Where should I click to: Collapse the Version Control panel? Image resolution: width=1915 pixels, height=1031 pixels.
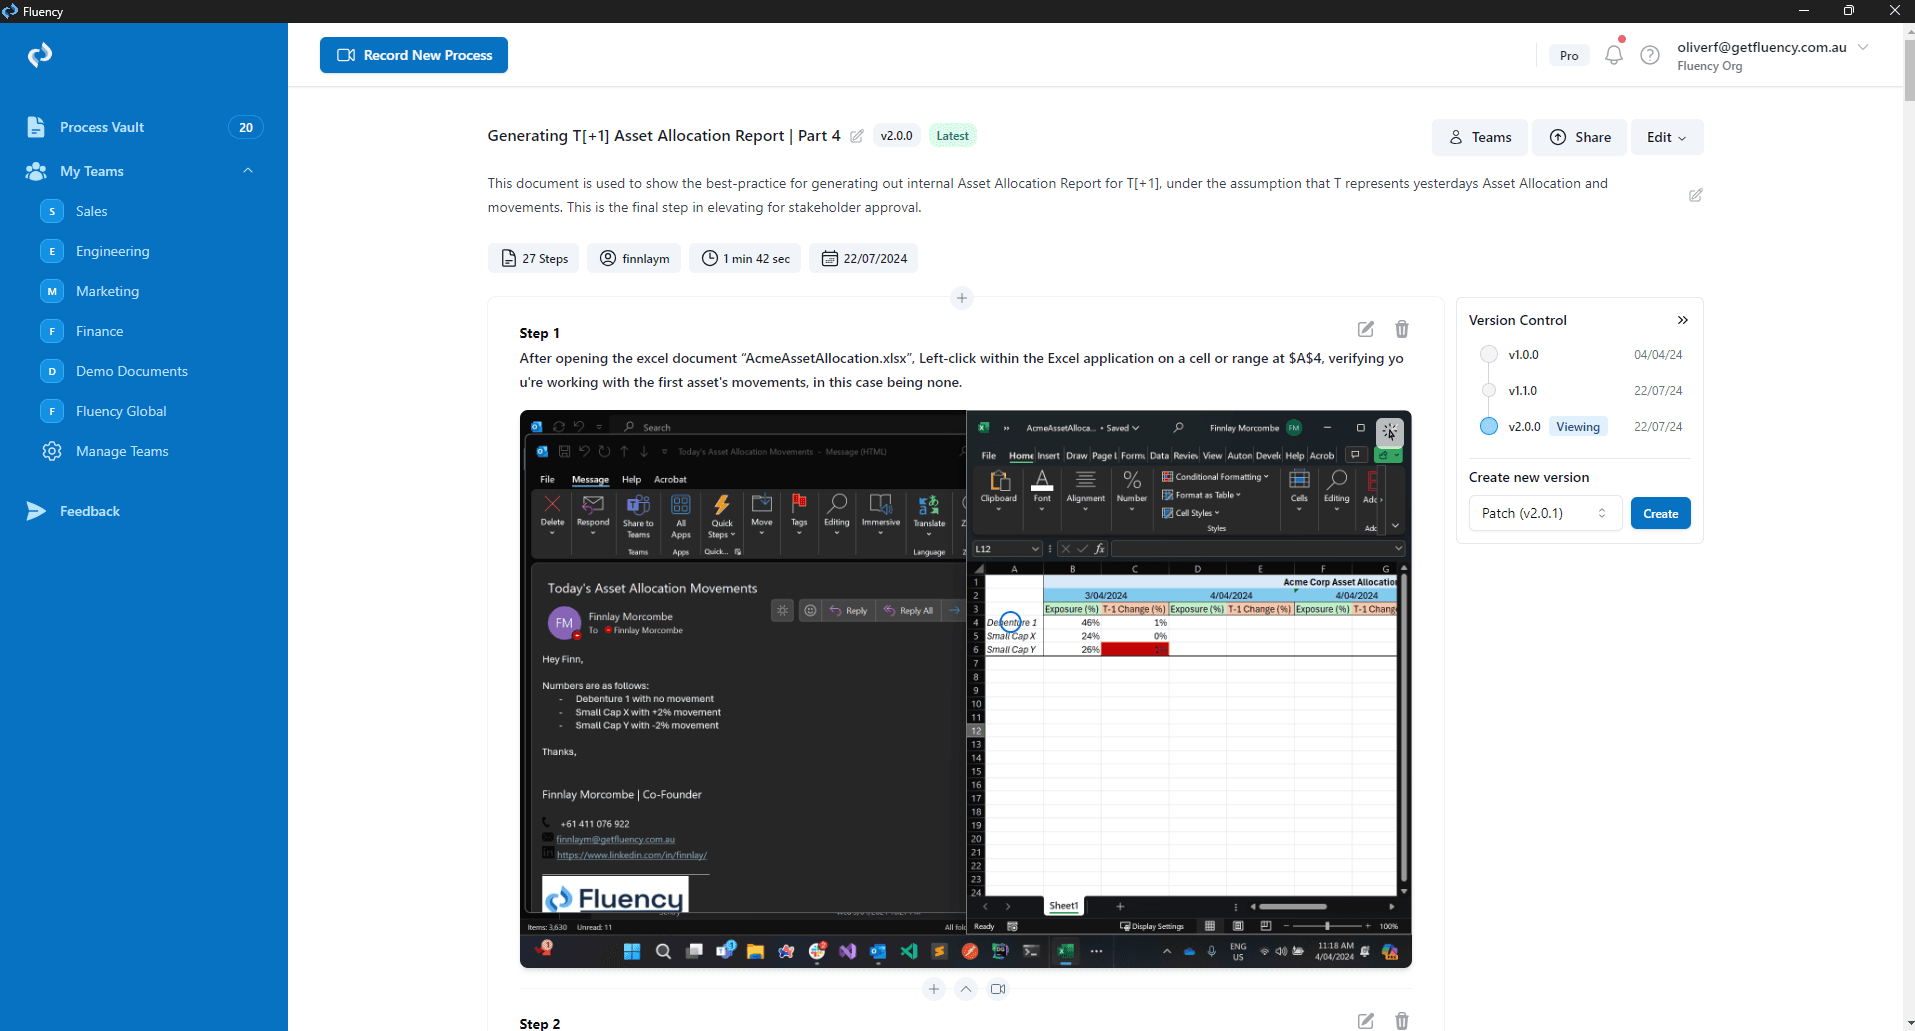(1683, 320)
